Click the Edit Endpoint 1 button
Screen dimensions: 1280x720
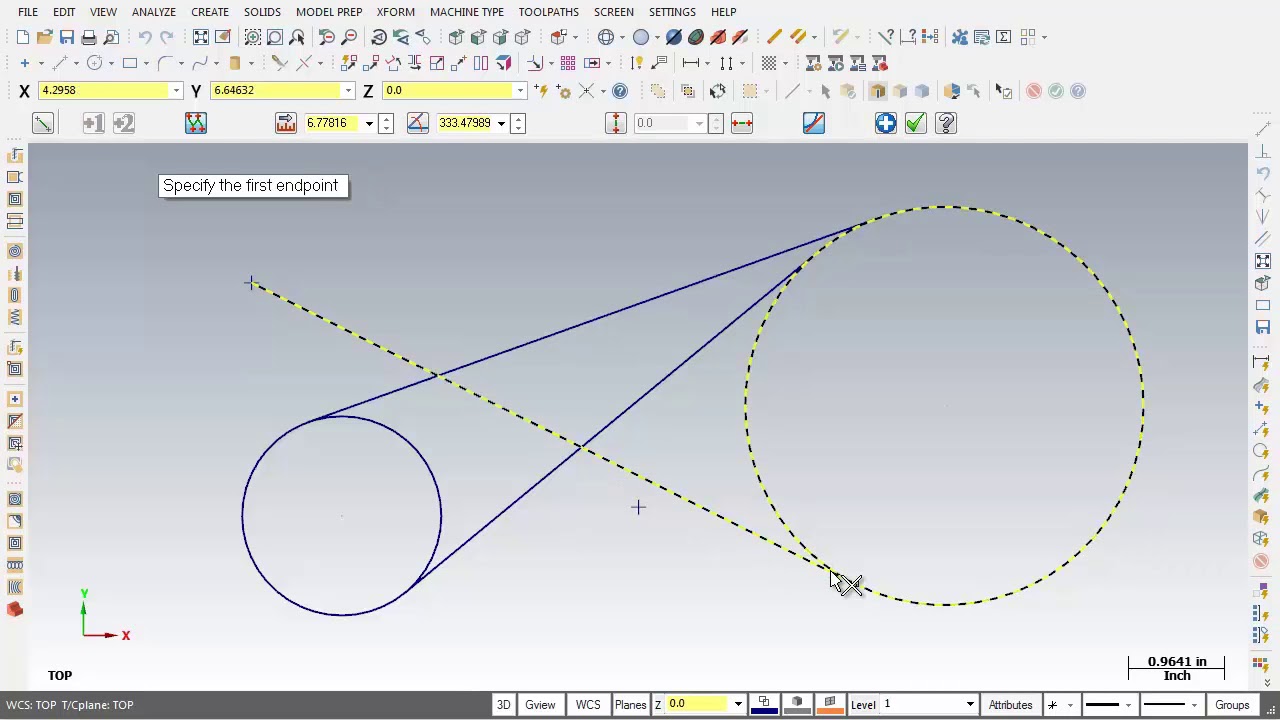click(93, 123)
